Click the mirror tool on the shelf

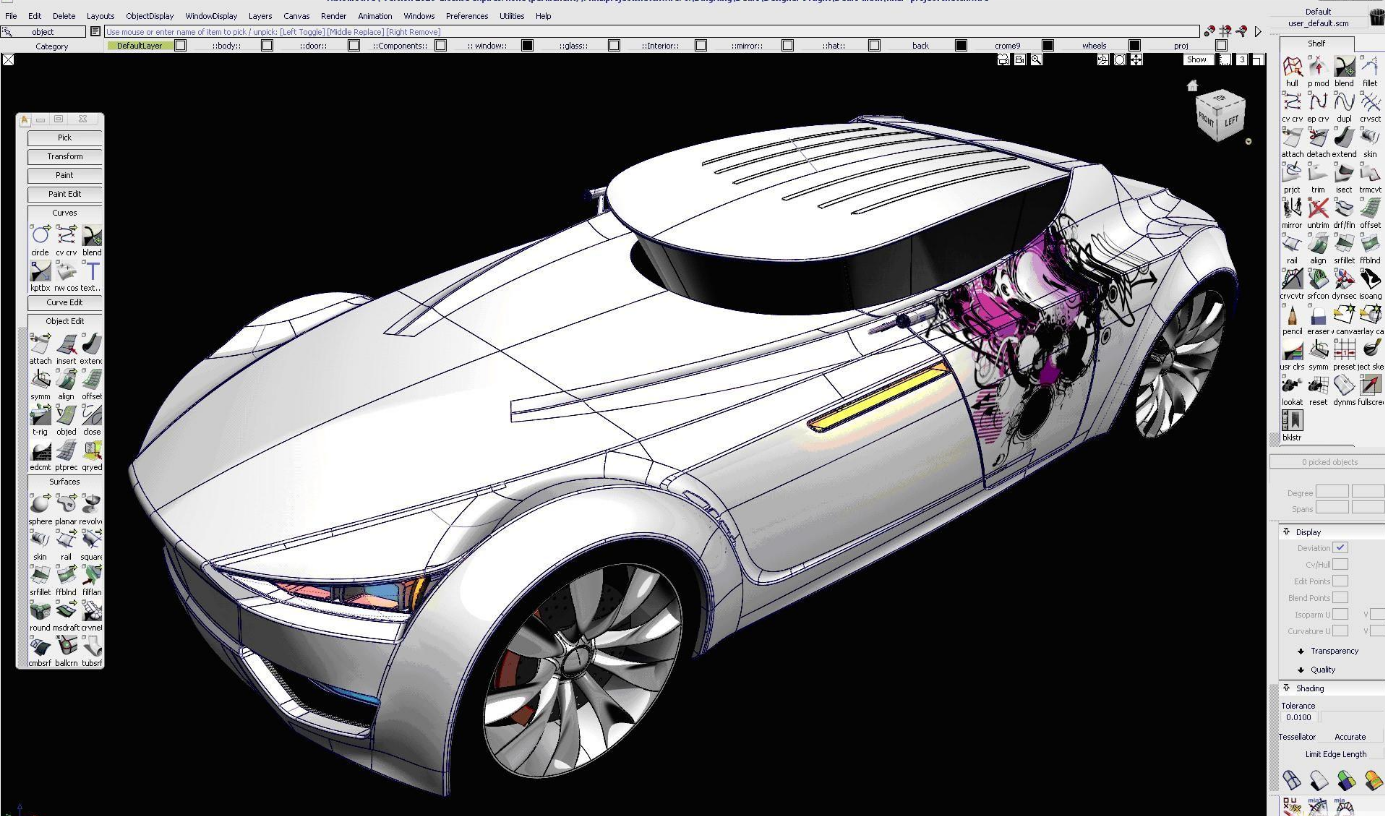click(x=1292, y=208)
